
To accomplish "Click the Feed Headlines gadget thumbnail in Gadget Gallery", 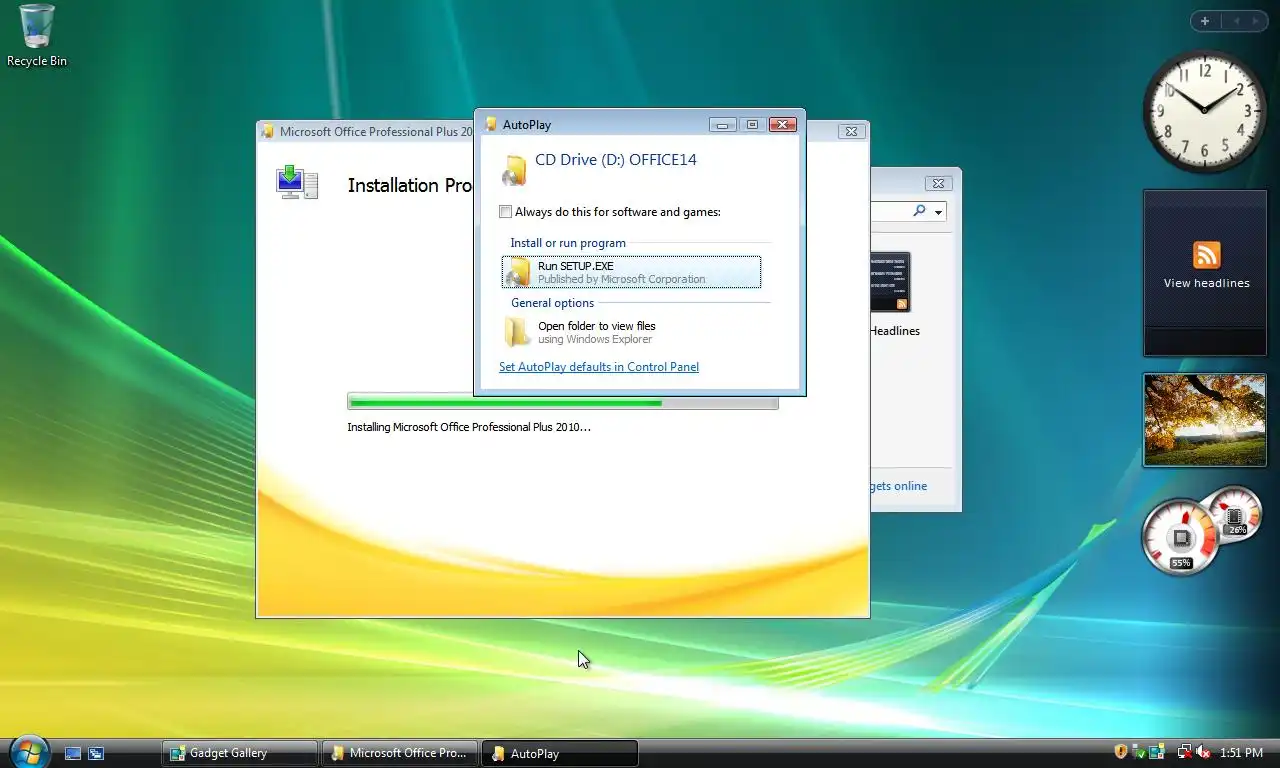I will [890, 282].
